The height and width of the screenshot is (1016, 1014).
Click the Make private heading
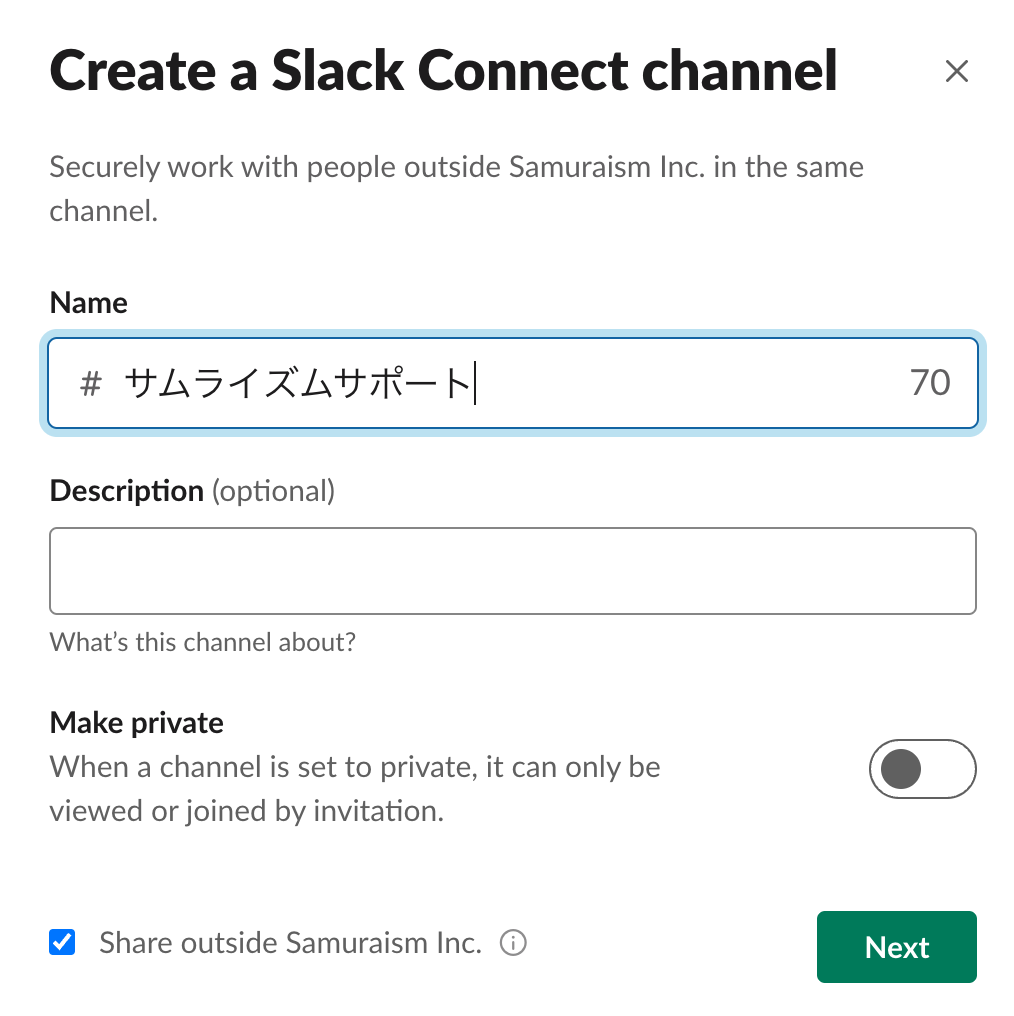coord(137,722)
